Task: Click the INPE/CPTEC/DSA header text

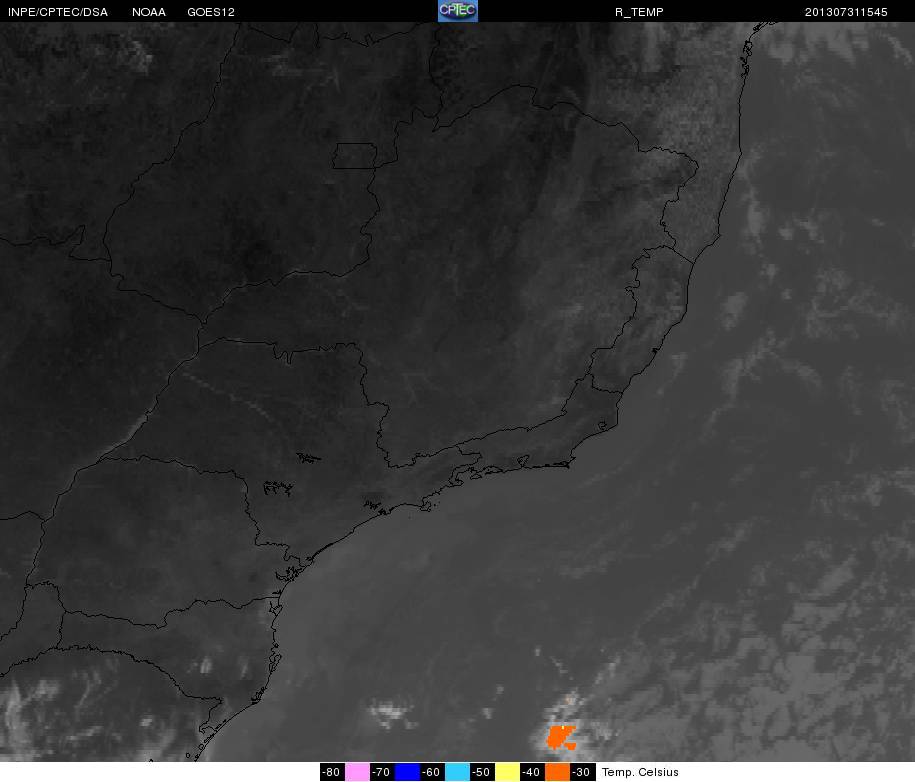Action: [58, 12]
